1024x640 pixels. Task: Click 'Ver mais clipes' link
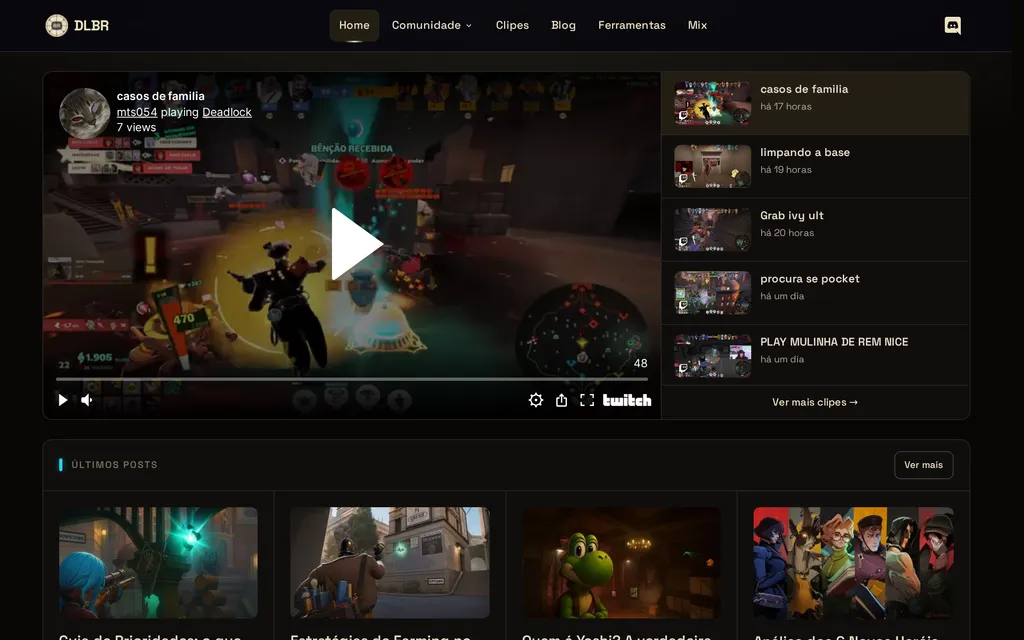point(815,402)
